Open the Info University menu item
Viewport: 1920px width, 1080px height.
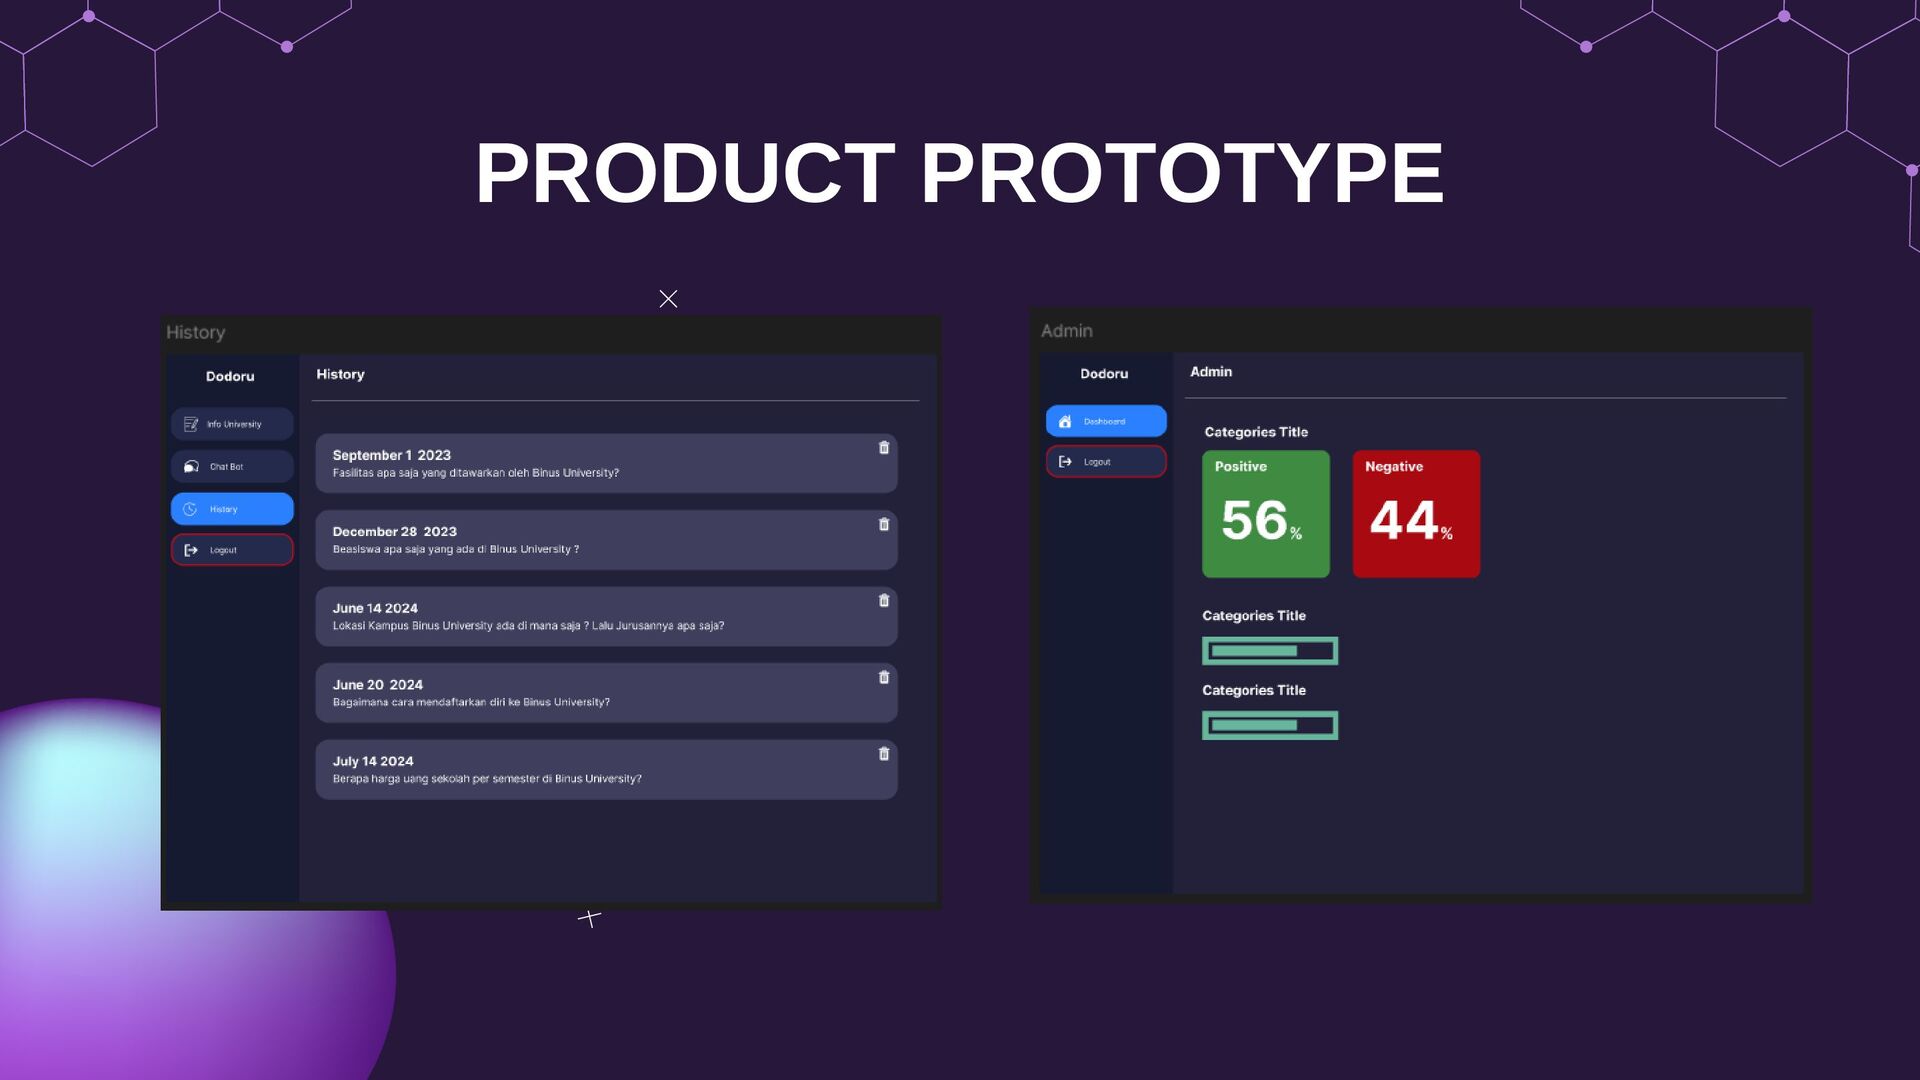click(233, 424)
